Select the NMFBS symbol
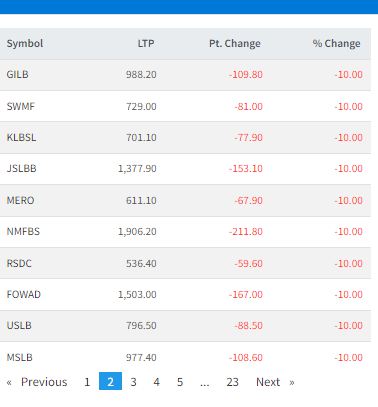 [x=23, y=231]
